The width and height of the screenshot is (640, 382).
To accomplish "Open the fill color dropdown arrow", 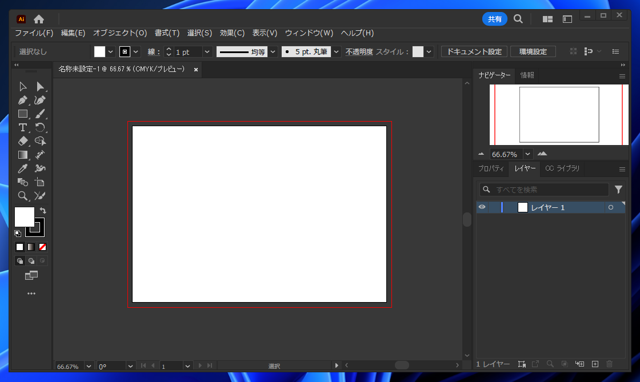I will tap(110, 52).
